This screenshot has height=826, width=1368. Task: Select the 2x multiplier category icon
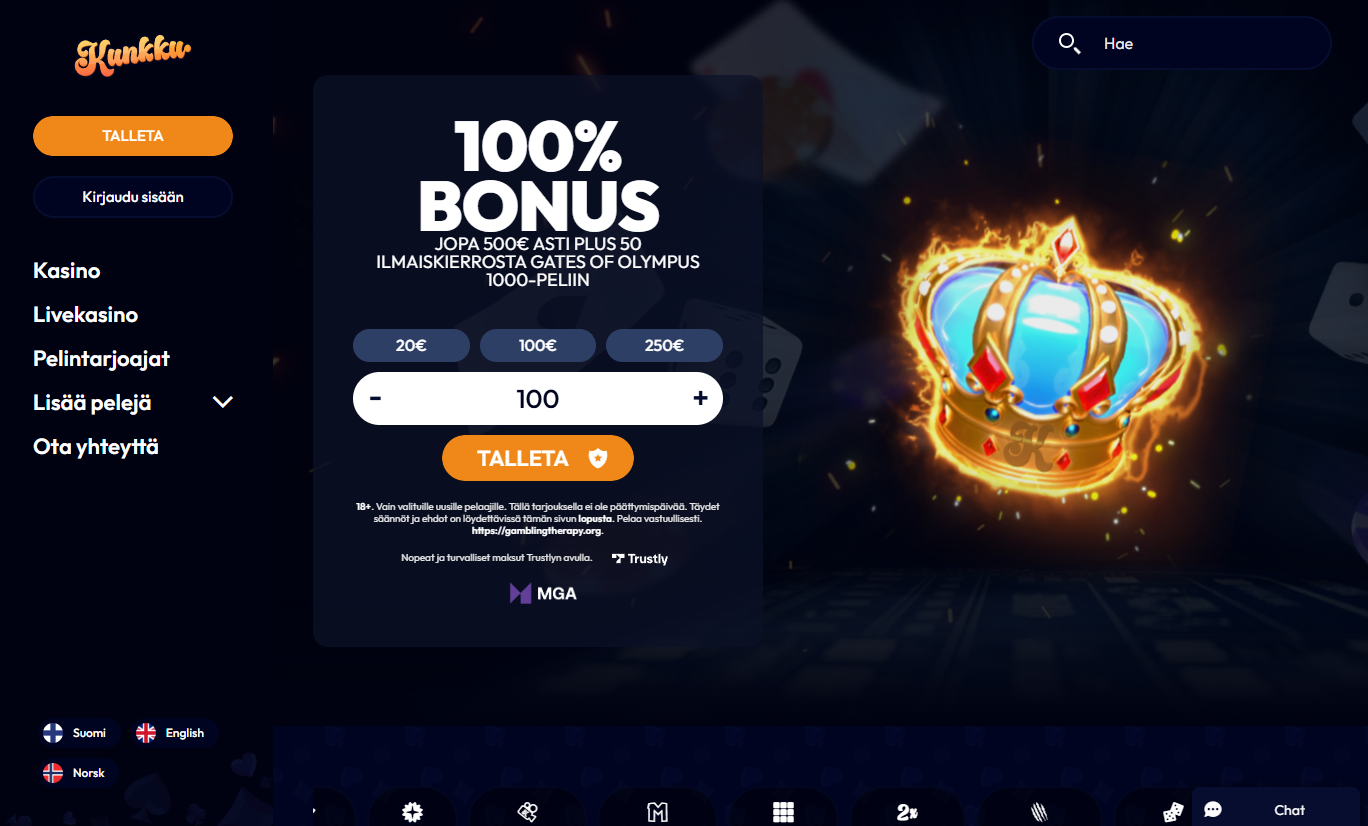[907, 812]
